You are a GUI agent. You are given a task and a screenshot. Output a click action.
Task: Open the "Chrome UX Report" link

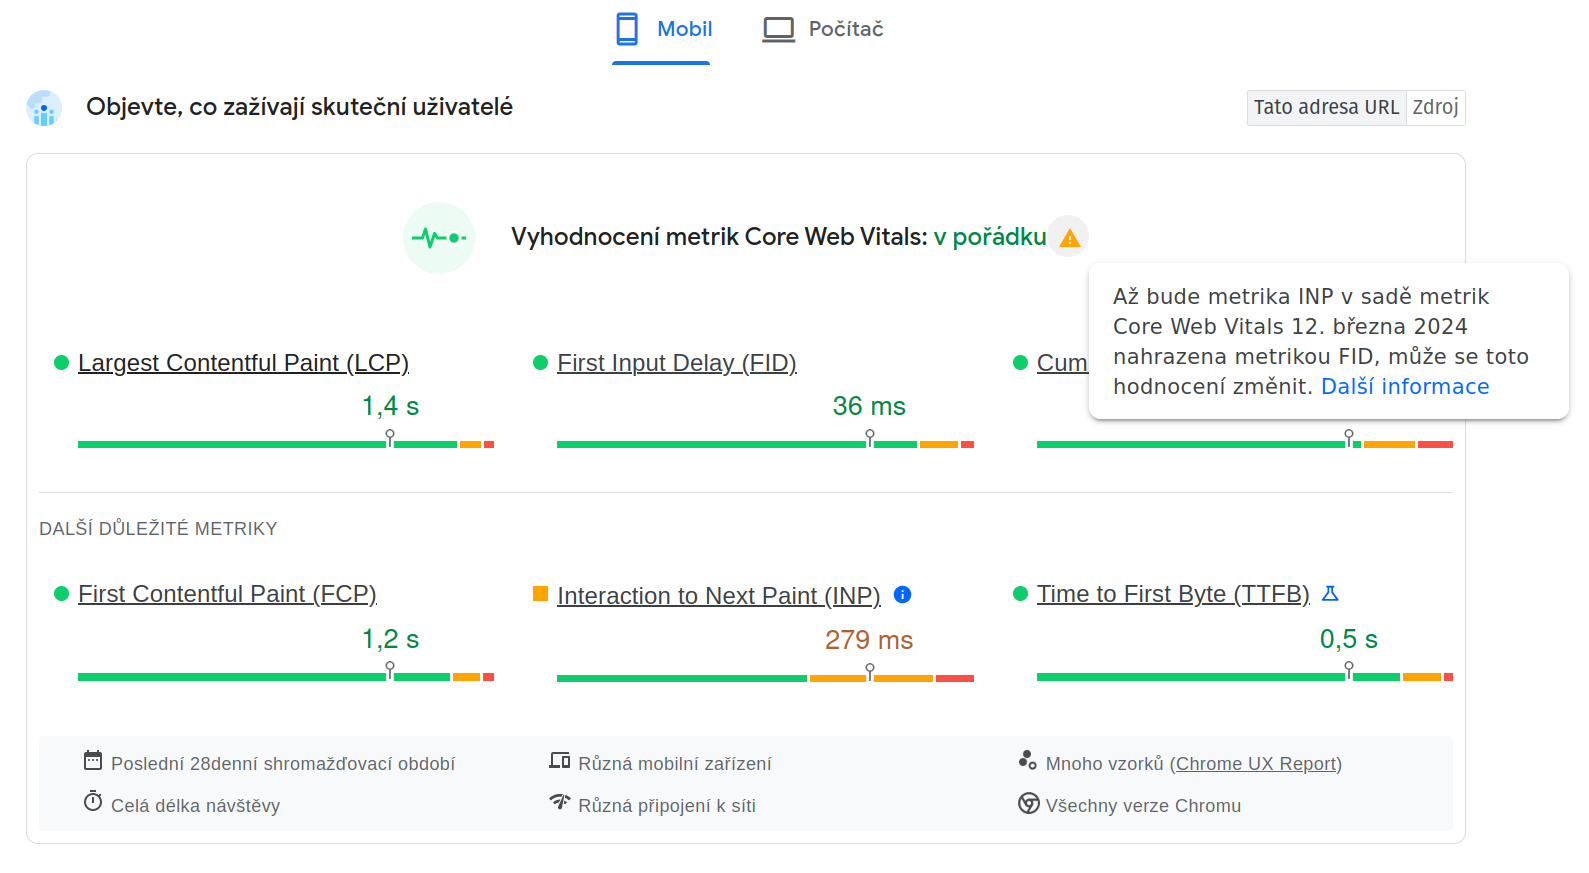(x=1256, y=763)
